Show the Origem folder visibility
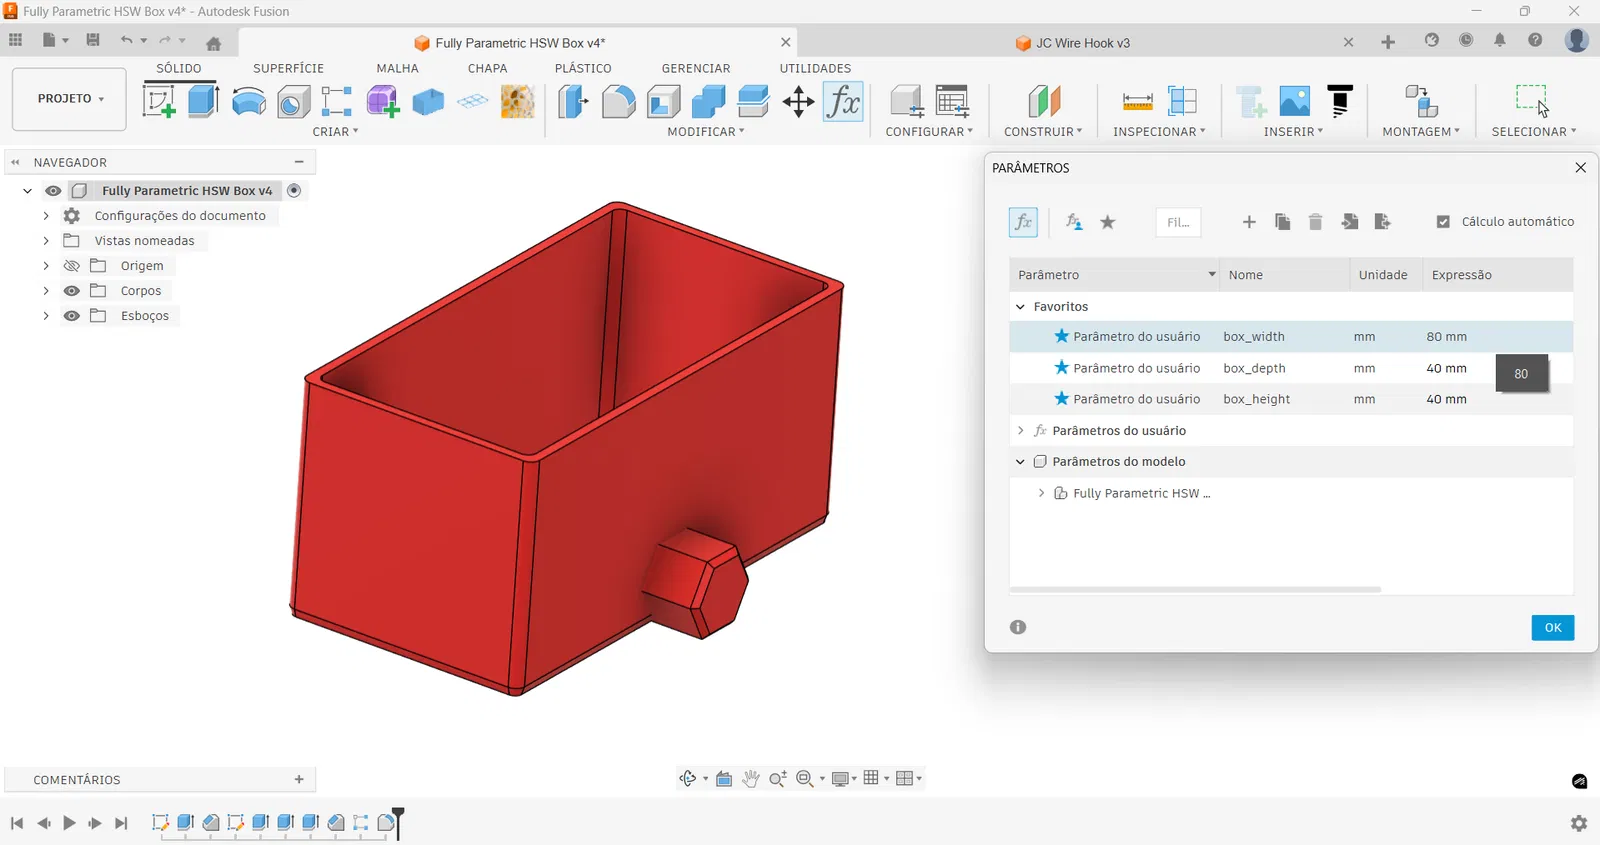This screenshot has width=1600, height=845. click(x=72, y=266)
